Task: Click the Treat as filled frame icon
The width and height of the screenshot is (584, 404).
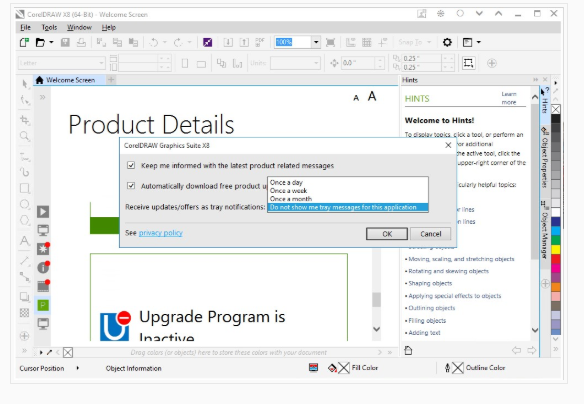Action: point(469,63)
